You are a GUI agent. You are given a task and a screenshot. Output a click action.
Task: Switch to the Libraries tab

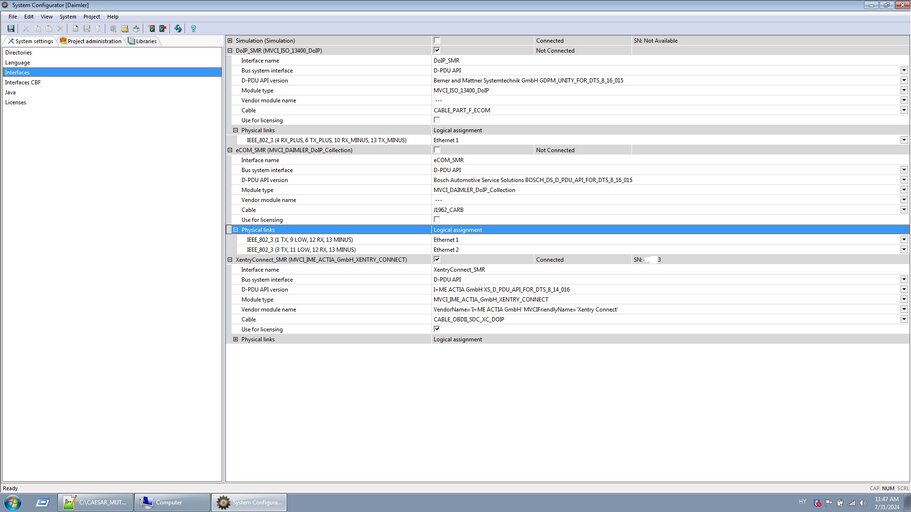(x=142, y=41)
